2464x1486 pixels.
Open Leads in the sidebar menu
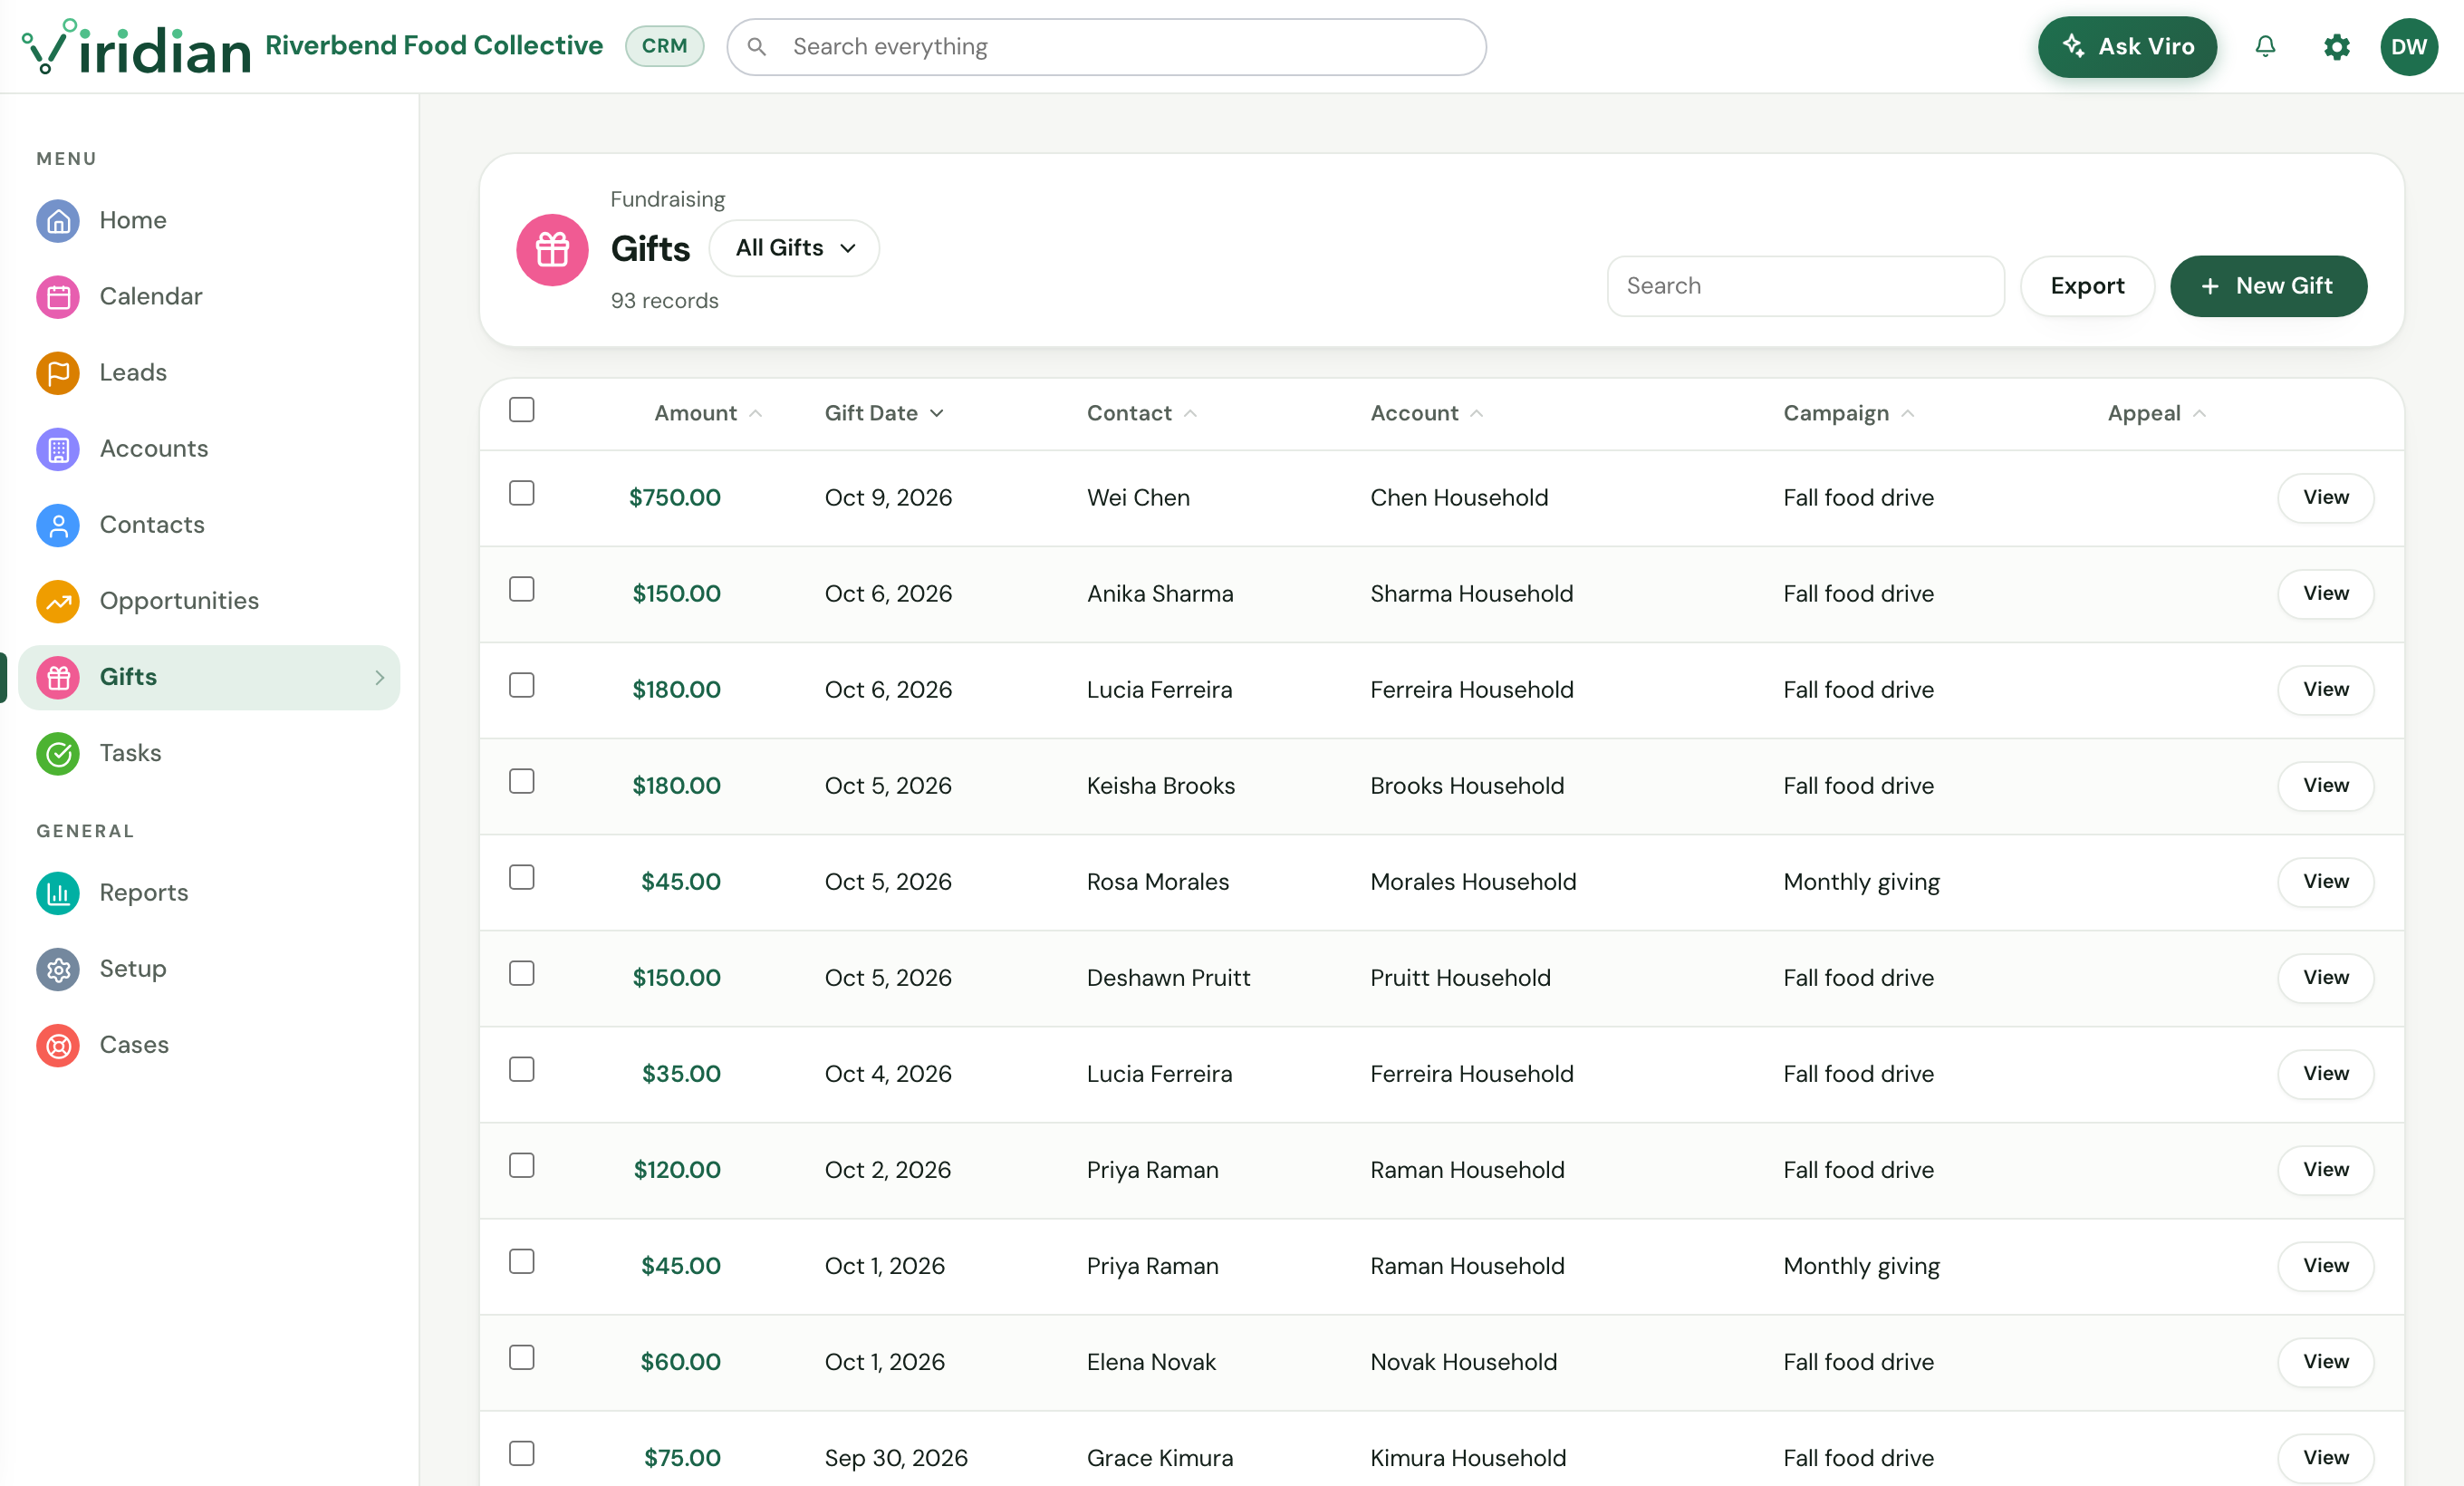coord(209,373)
